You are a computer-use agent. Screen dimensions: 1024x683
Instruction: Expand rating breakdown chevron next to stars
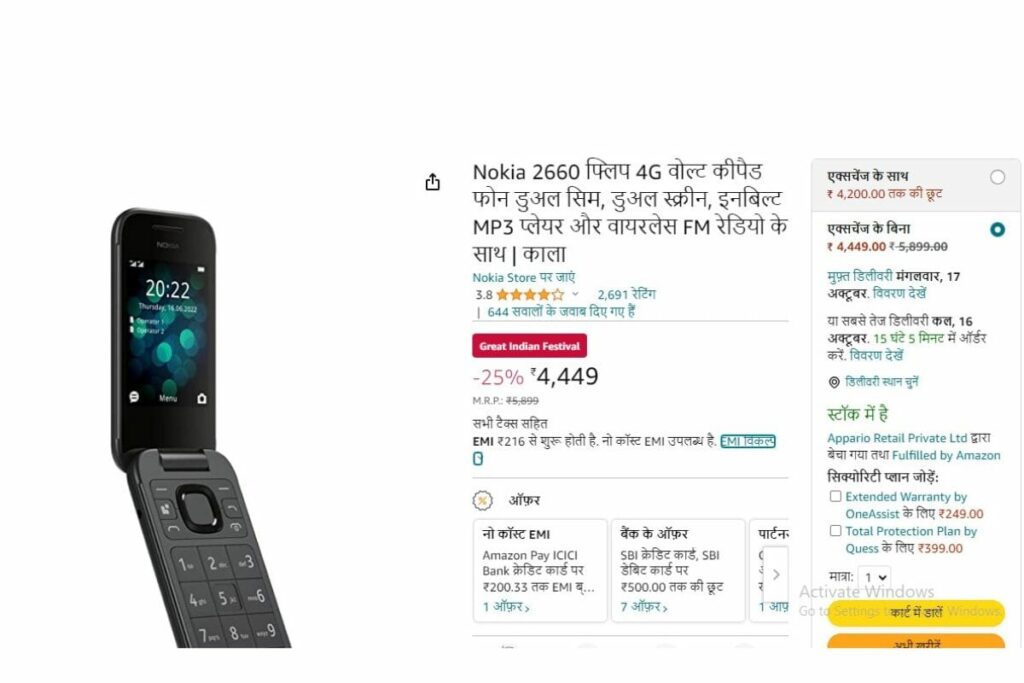click(575, 294)
